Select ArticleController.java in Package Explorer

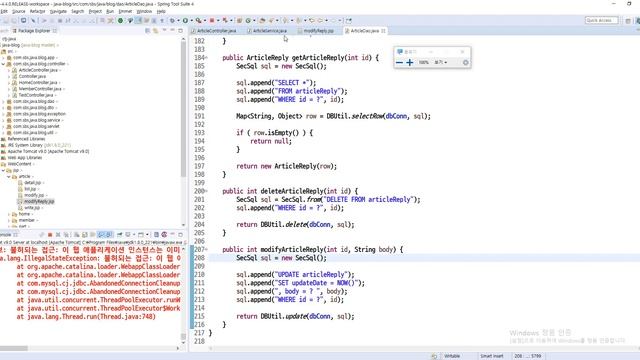tap(38, 70)
